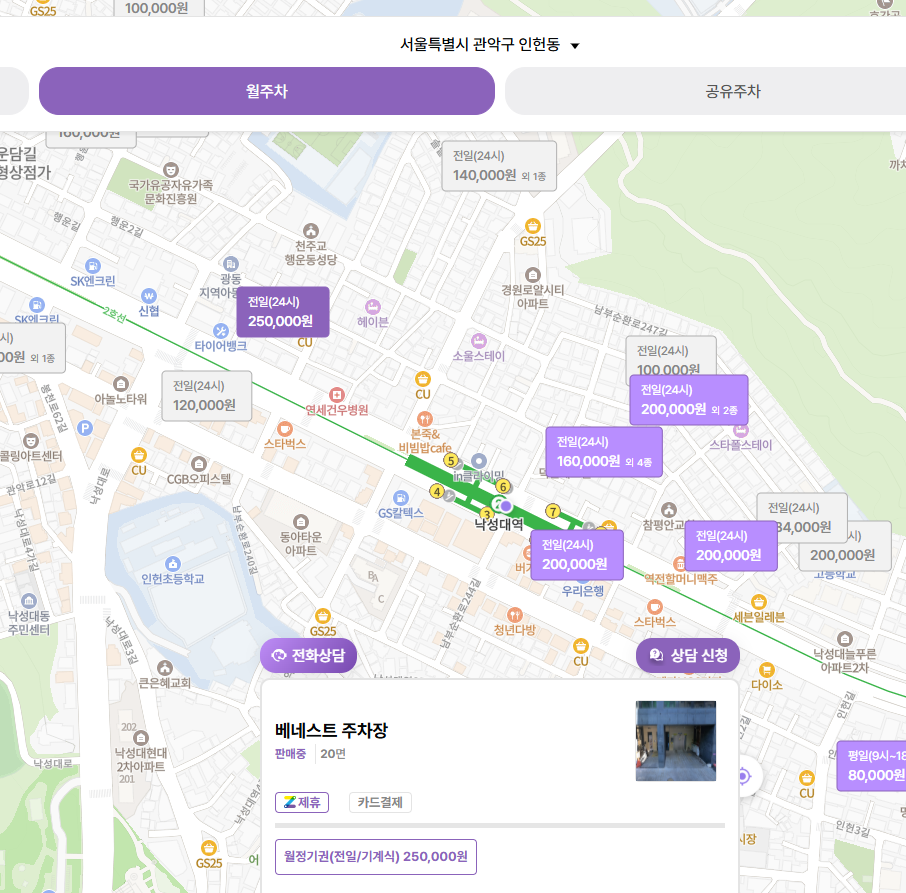
Task: Select the 평일(9시~18 80,000원 price marker
Action: (872, 766)
